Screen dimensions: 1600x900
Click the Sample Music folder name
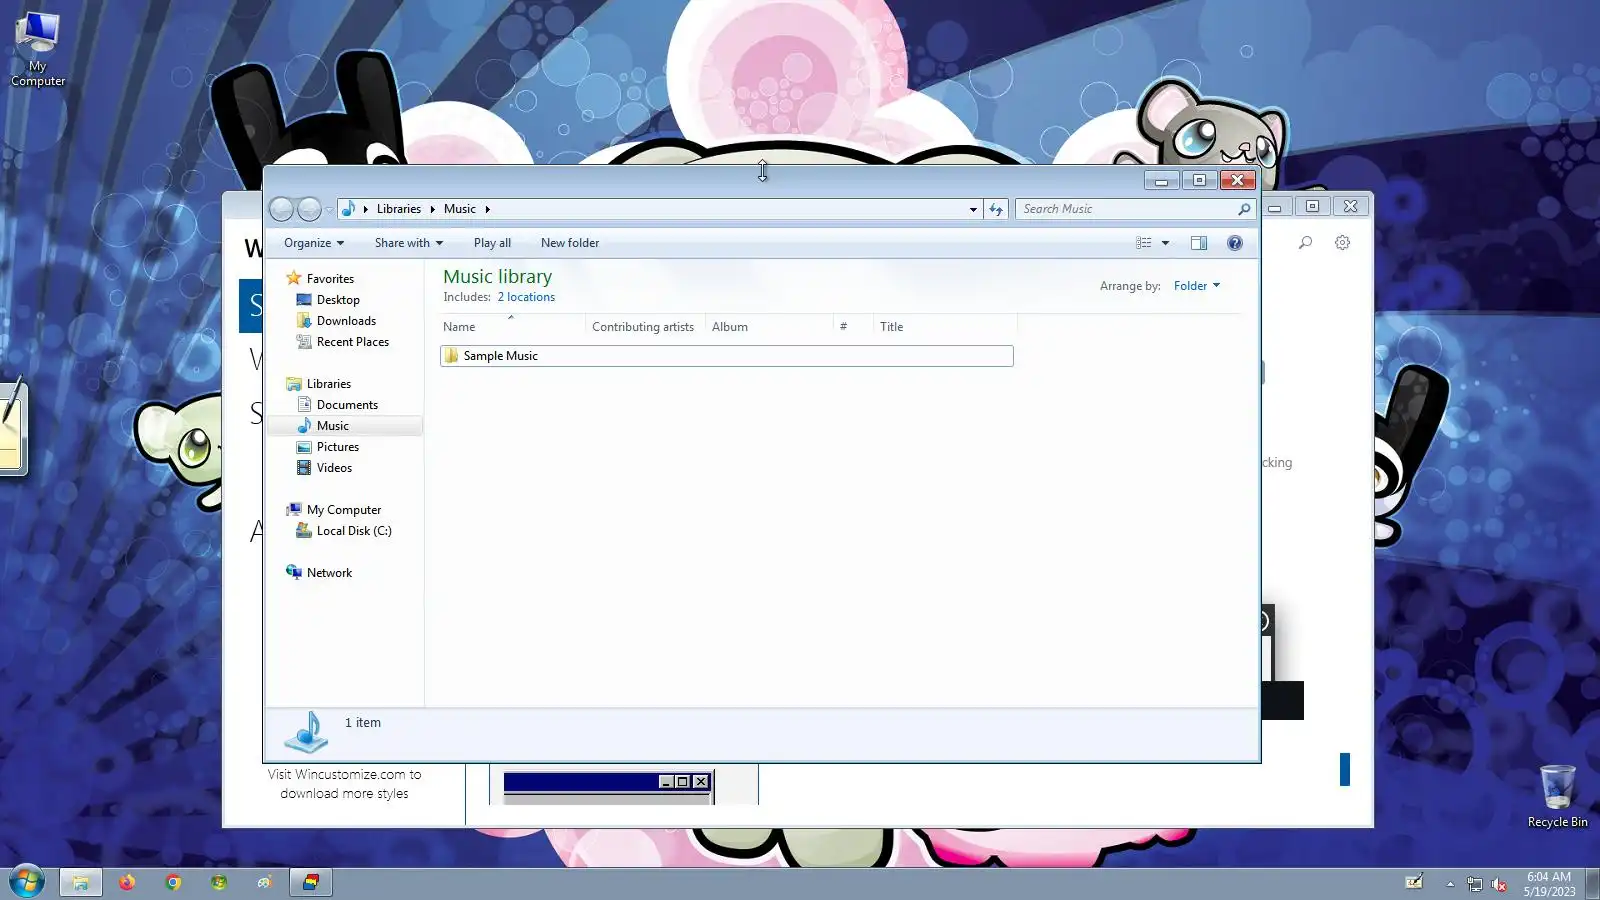pyautogui.click(x=501, y=356)
